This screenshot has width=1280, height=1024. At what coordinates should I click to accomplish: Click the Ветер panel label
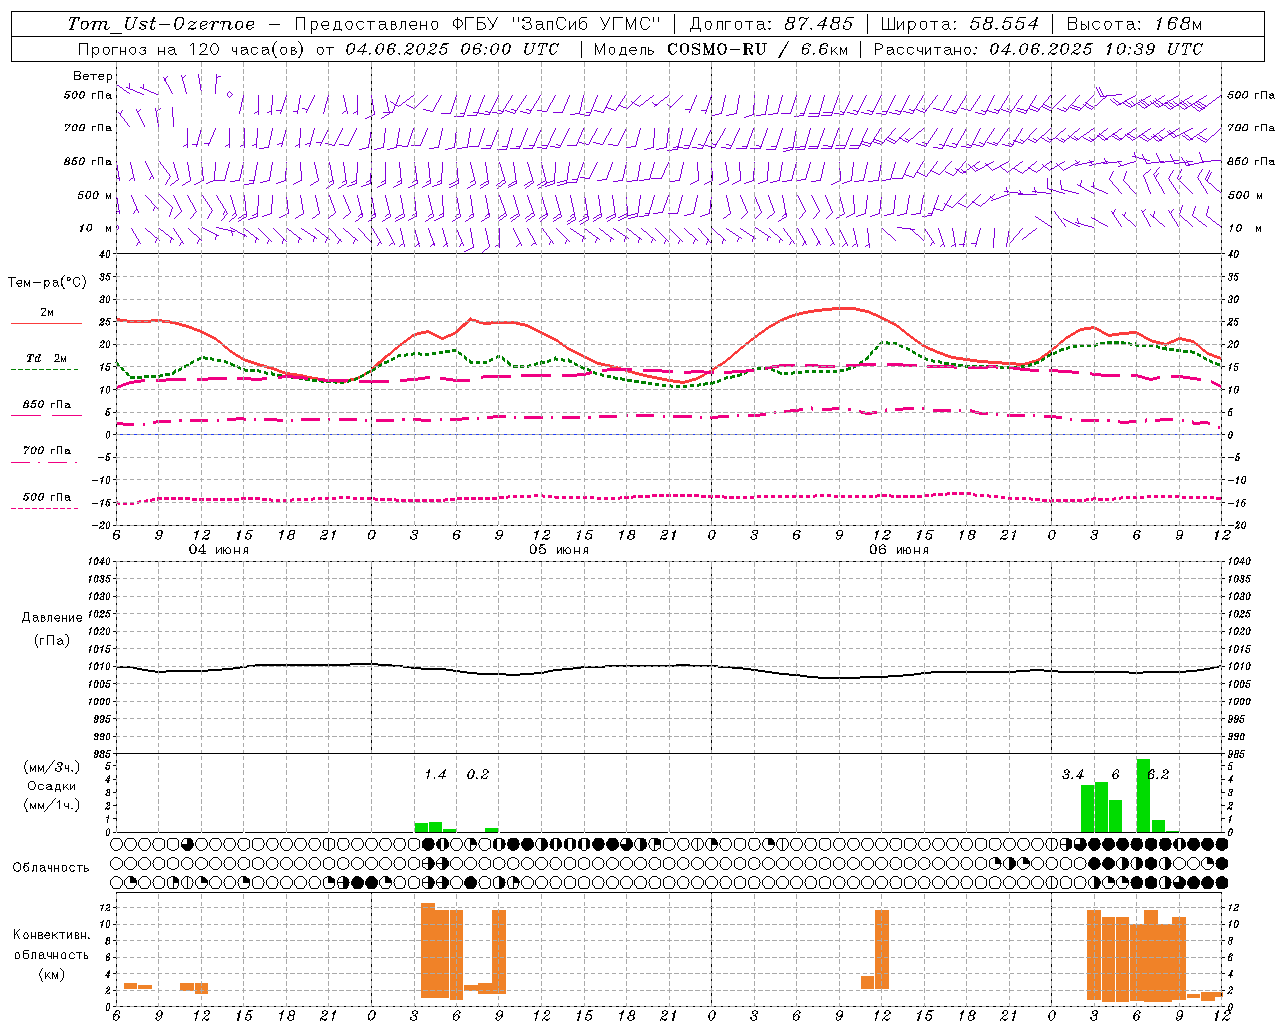pyautogui.click(x=93, y=76)
